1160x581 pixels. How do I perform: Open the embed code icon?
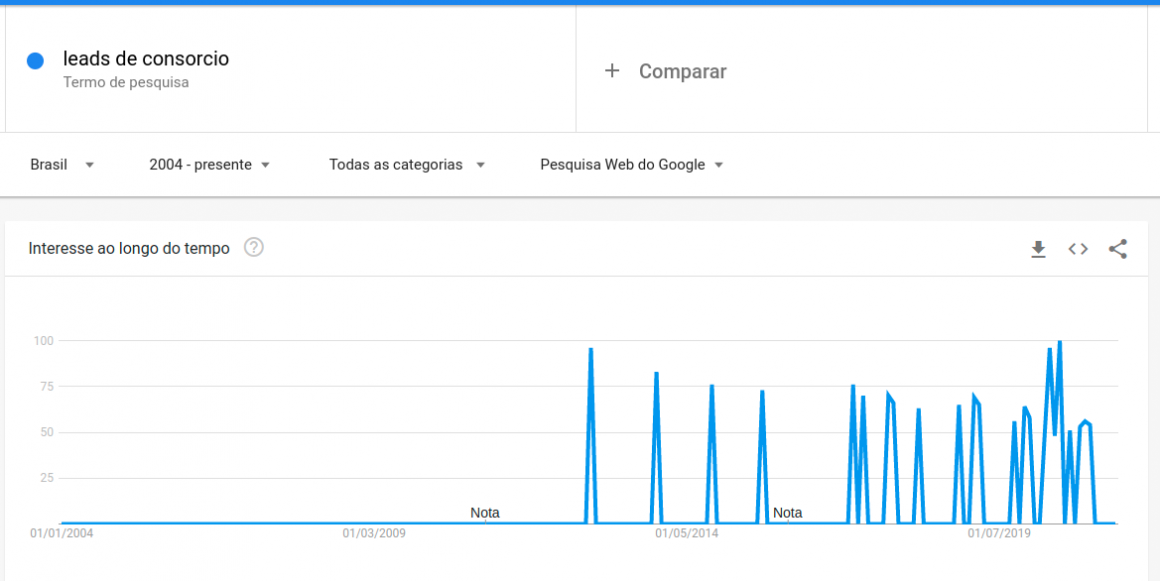(x=1078, y=249)
